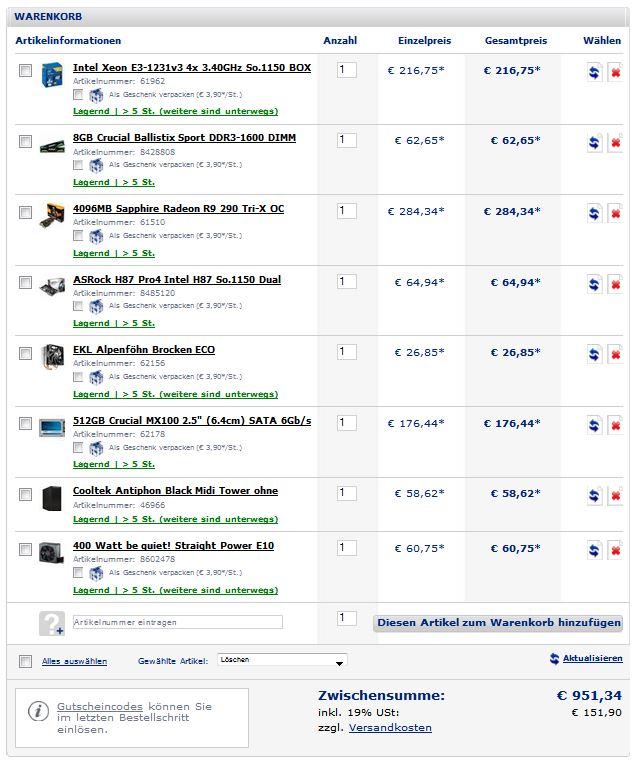Open the Cooltek Antiphon product thumbnail
The height and width of the screenshot is (762, 635).
(51, 498)
